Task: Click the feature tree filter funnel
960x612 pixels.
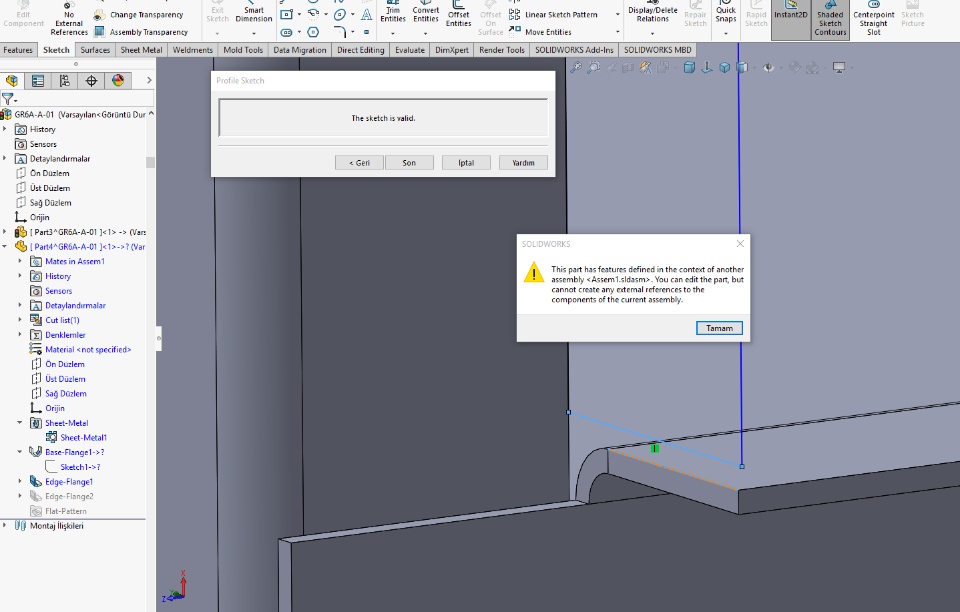Action: [x=7, y=99]
